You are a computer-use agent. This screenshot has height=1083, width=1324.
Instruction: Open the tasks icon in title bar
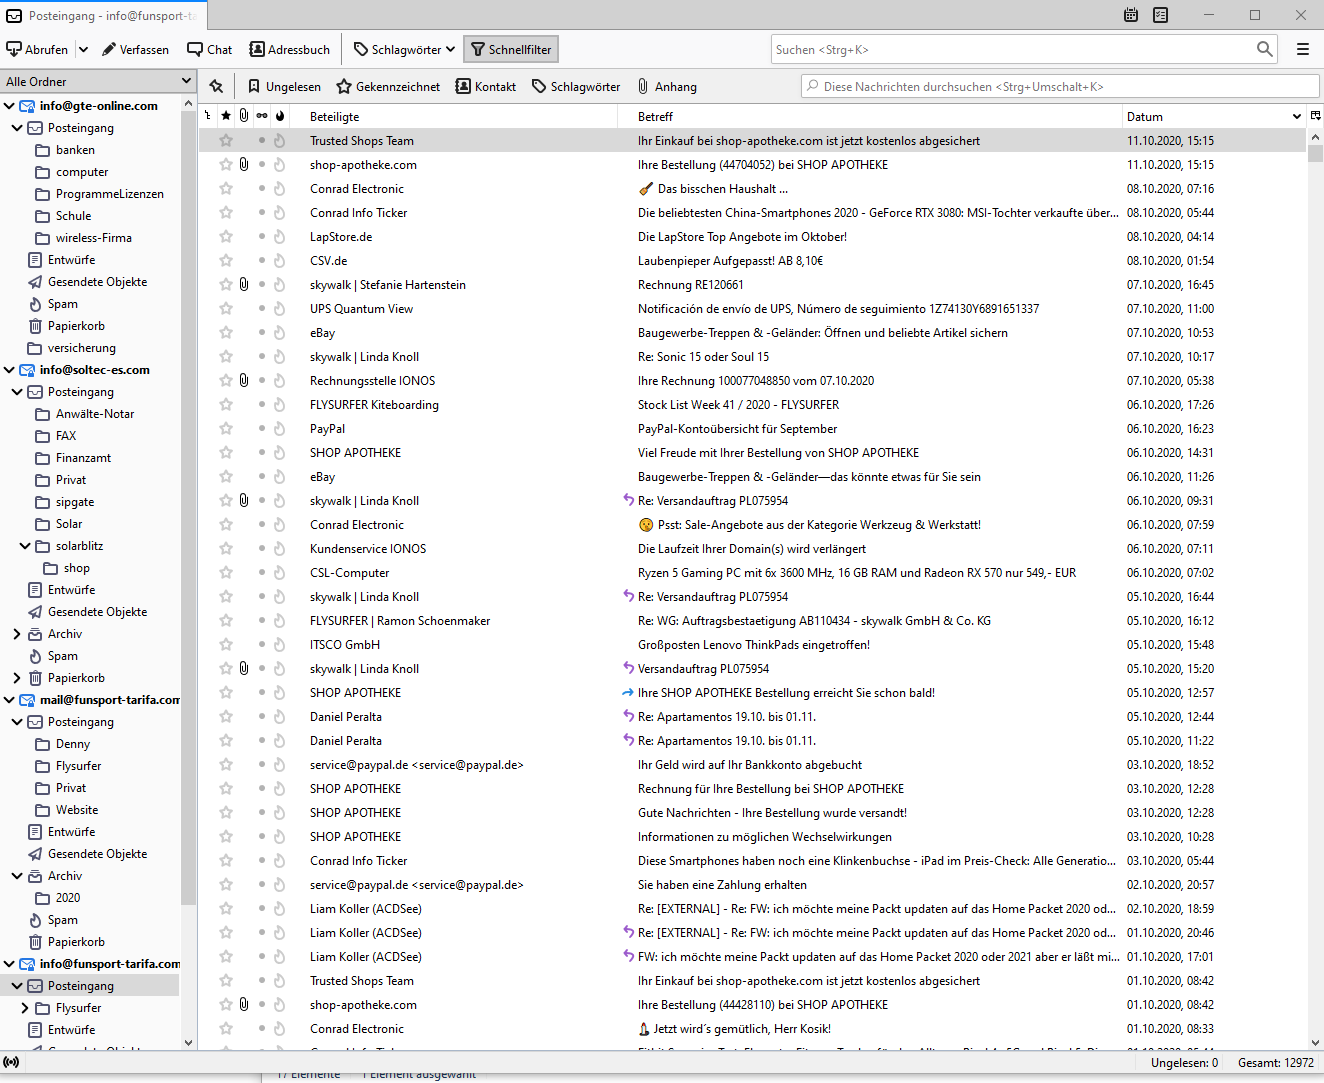pos(1160,15)
